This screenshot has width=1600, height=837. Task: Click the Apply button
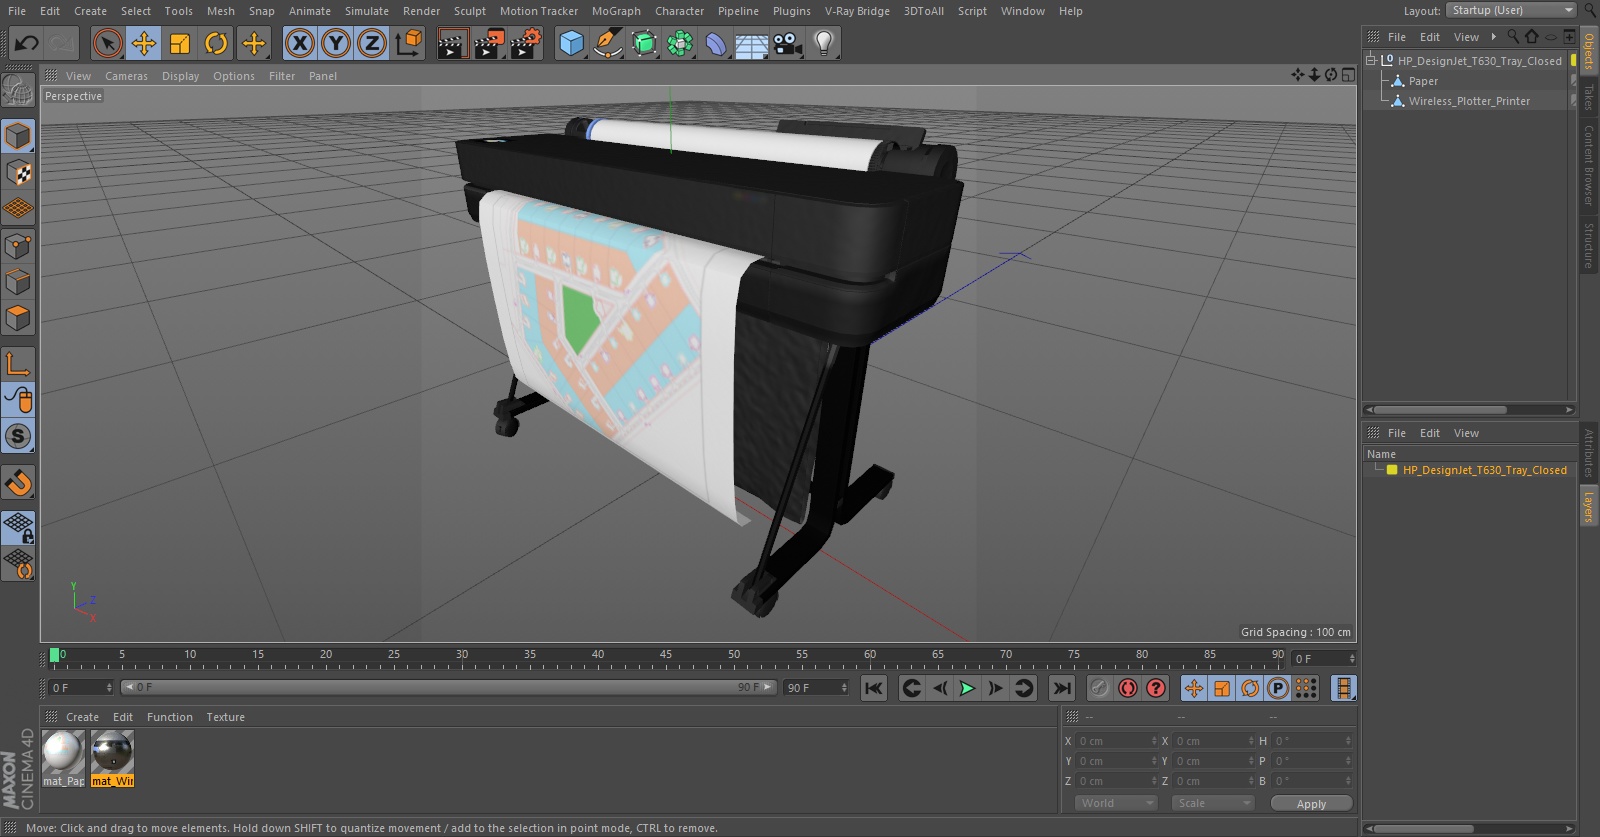pyautogui.click(x=1311, y=803)
